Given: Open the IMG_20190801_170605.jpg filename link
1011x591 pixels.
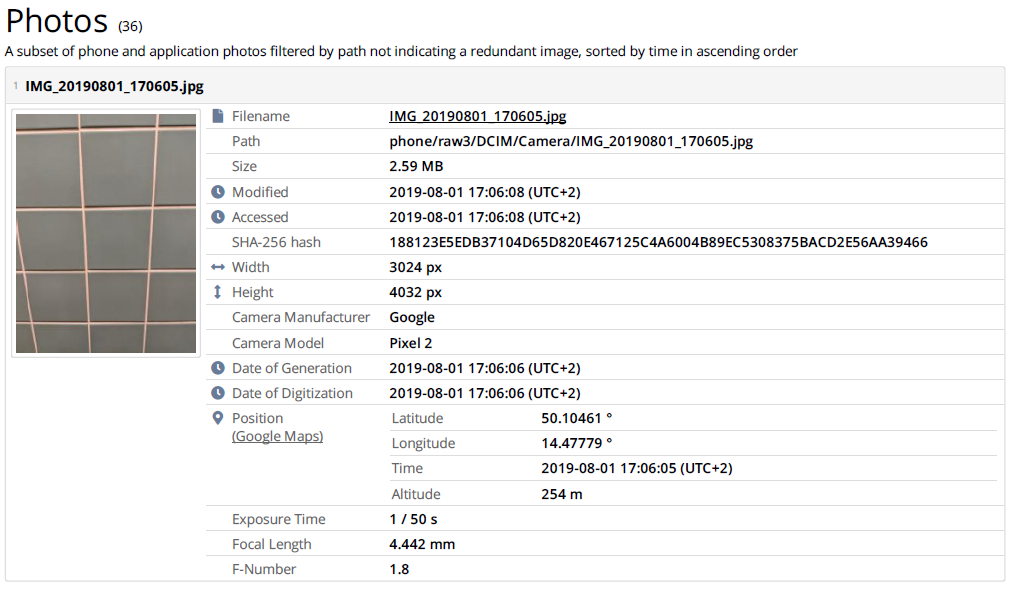Looking at the screenshot, I should [x=477, y=116].
